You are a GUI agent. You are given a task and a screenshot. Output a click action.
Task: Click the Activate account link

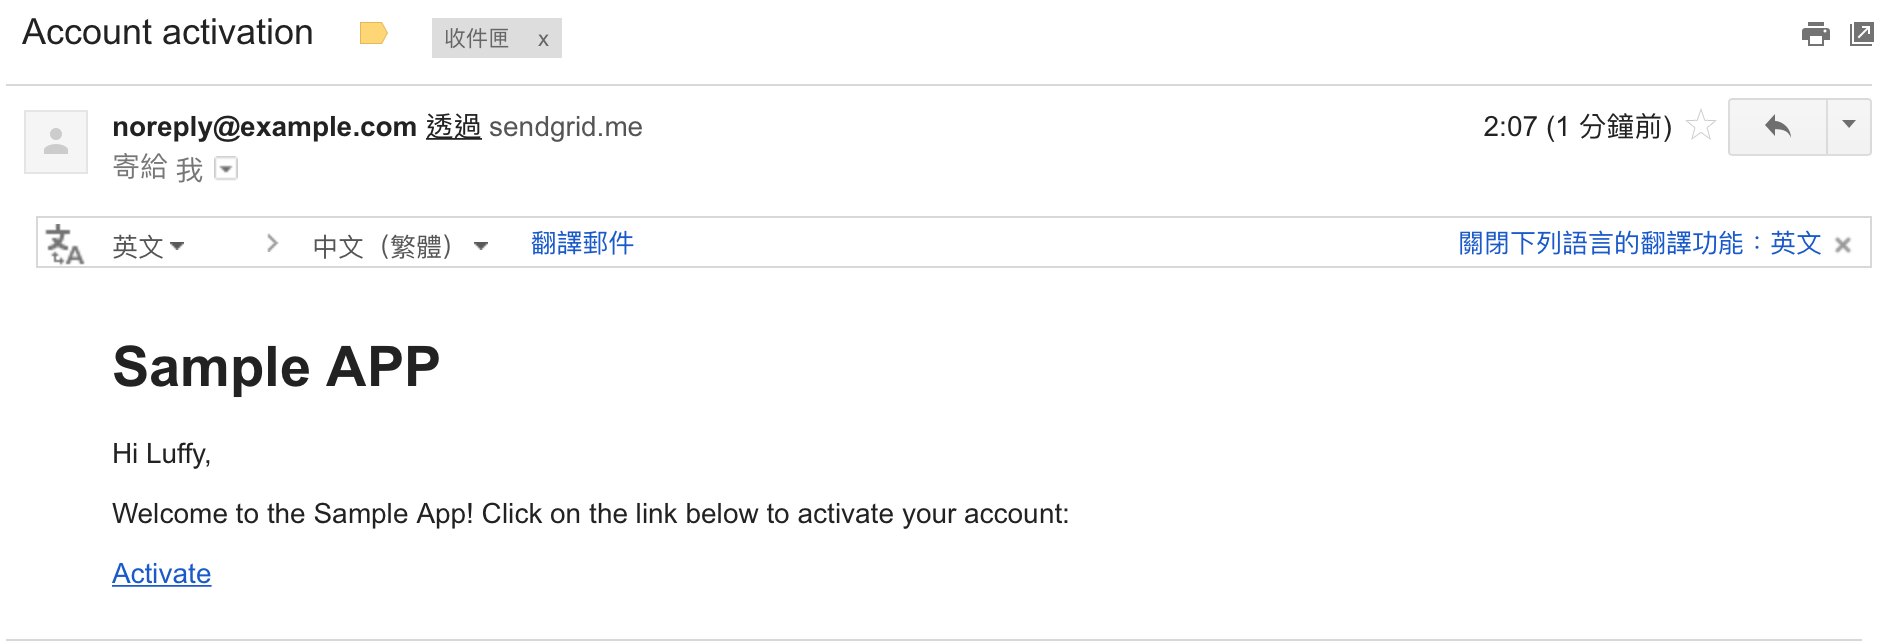[161, 574]
